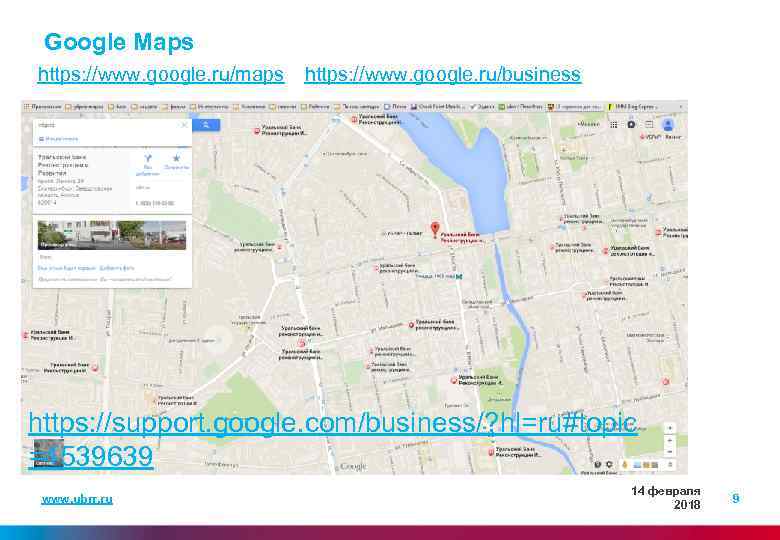Open the Street View photo thumbnail
The height and width of the screenshot is (540, 780).
(112, 235)
